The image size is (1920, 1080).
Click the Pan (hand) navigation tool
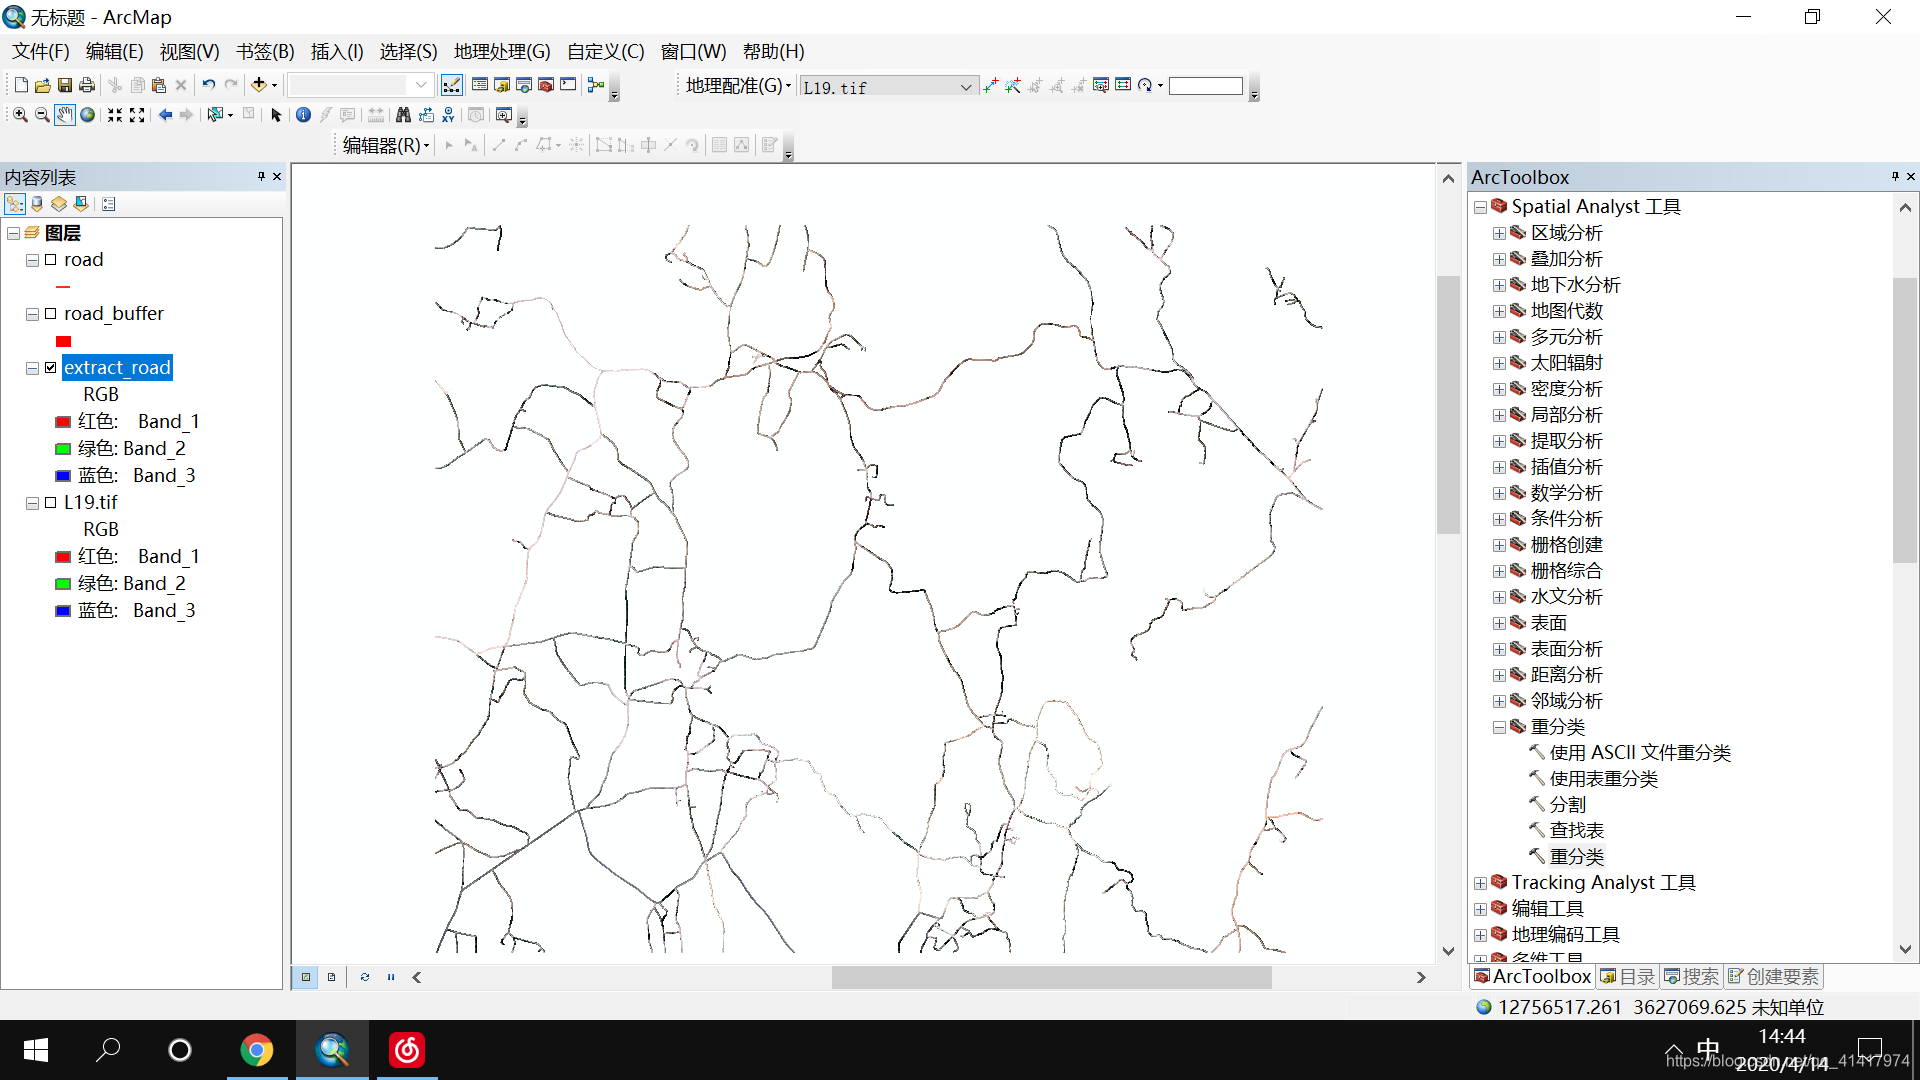click(62, 116)
